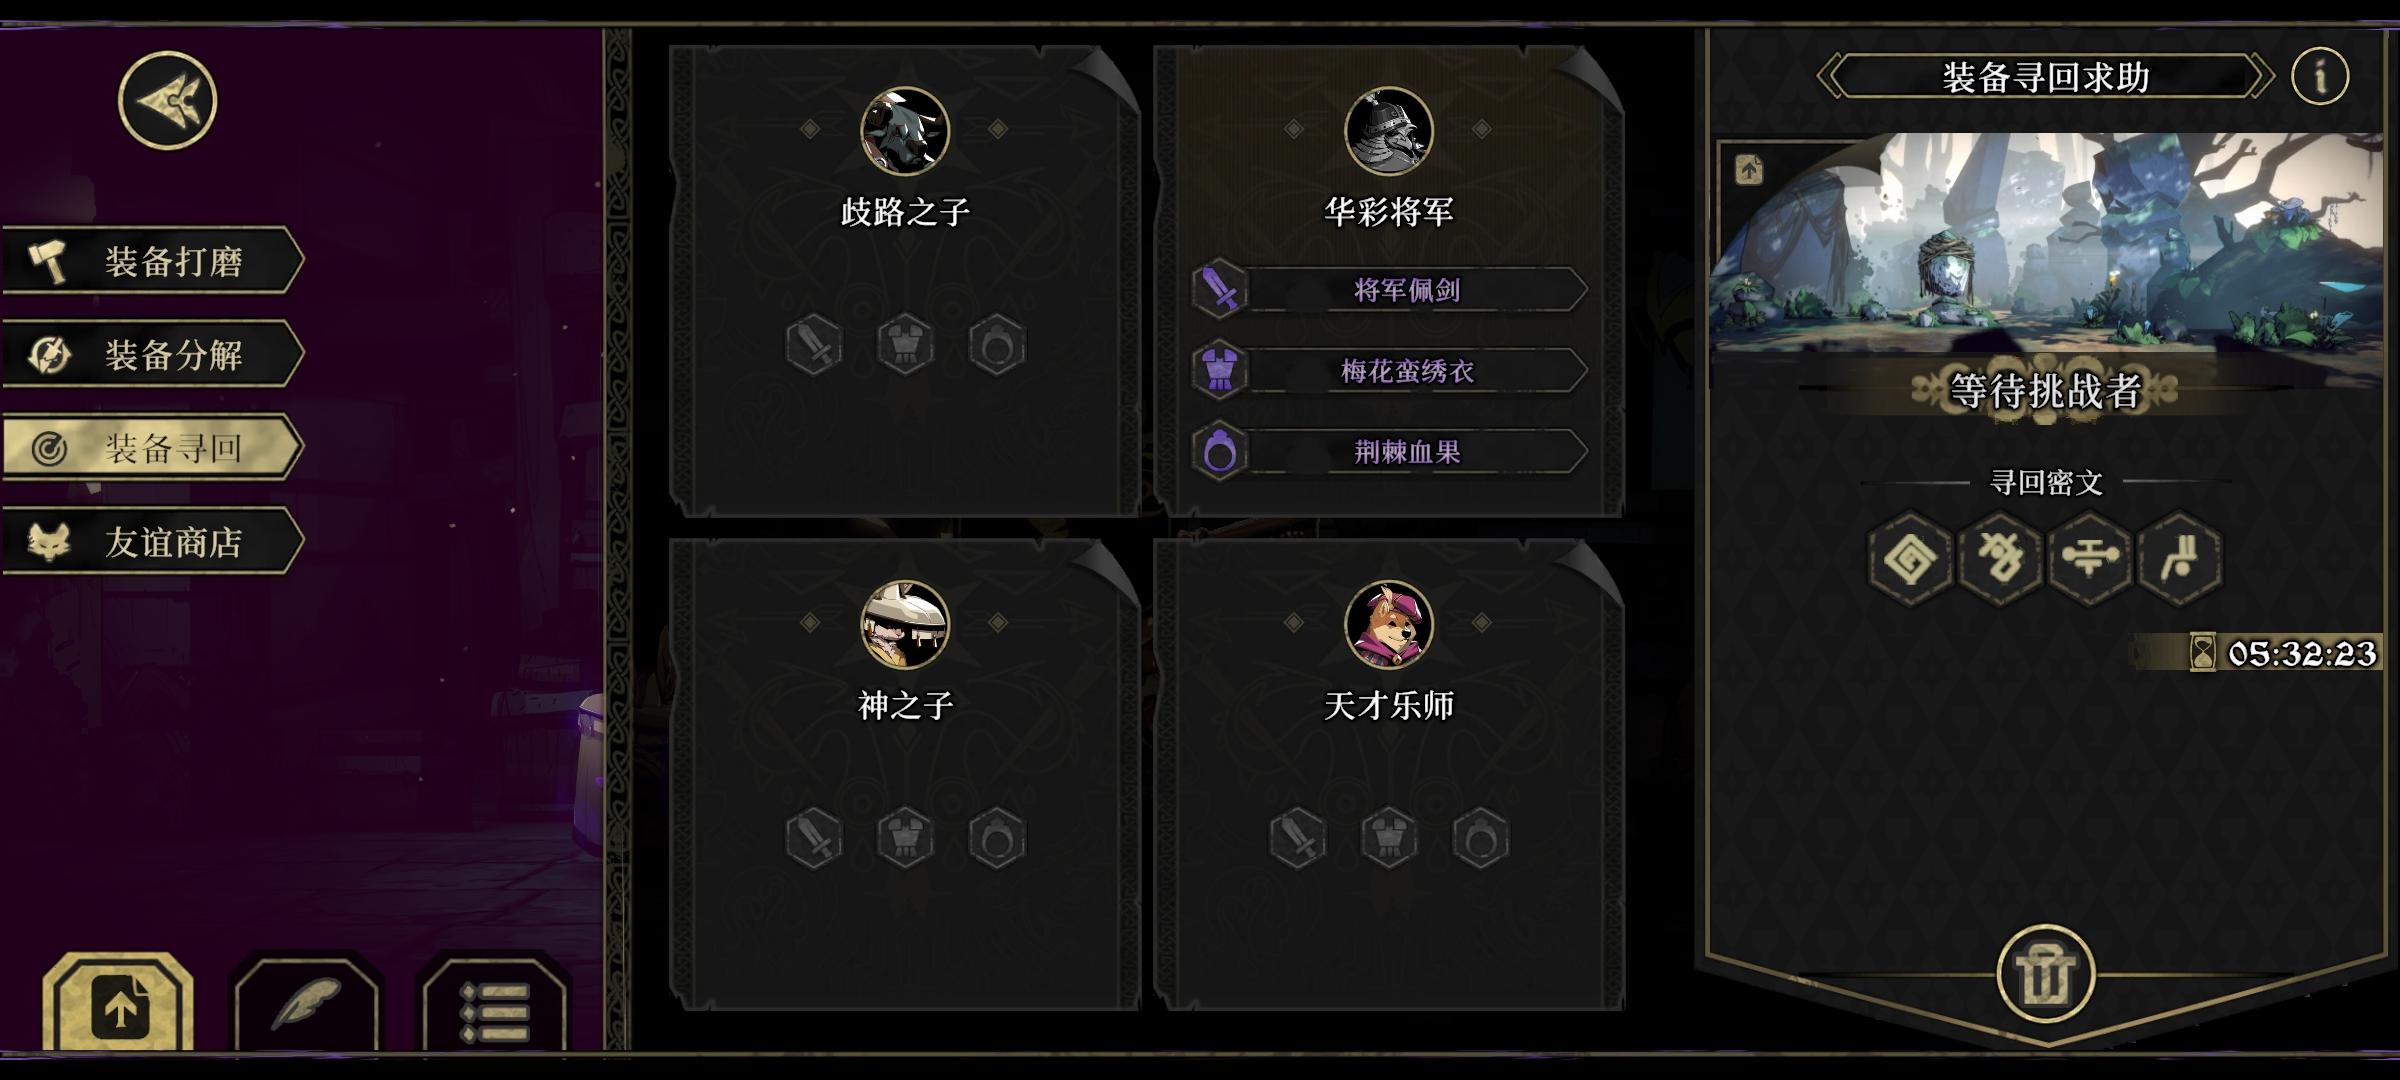Click the upload document icon button

pos(119,1004)
